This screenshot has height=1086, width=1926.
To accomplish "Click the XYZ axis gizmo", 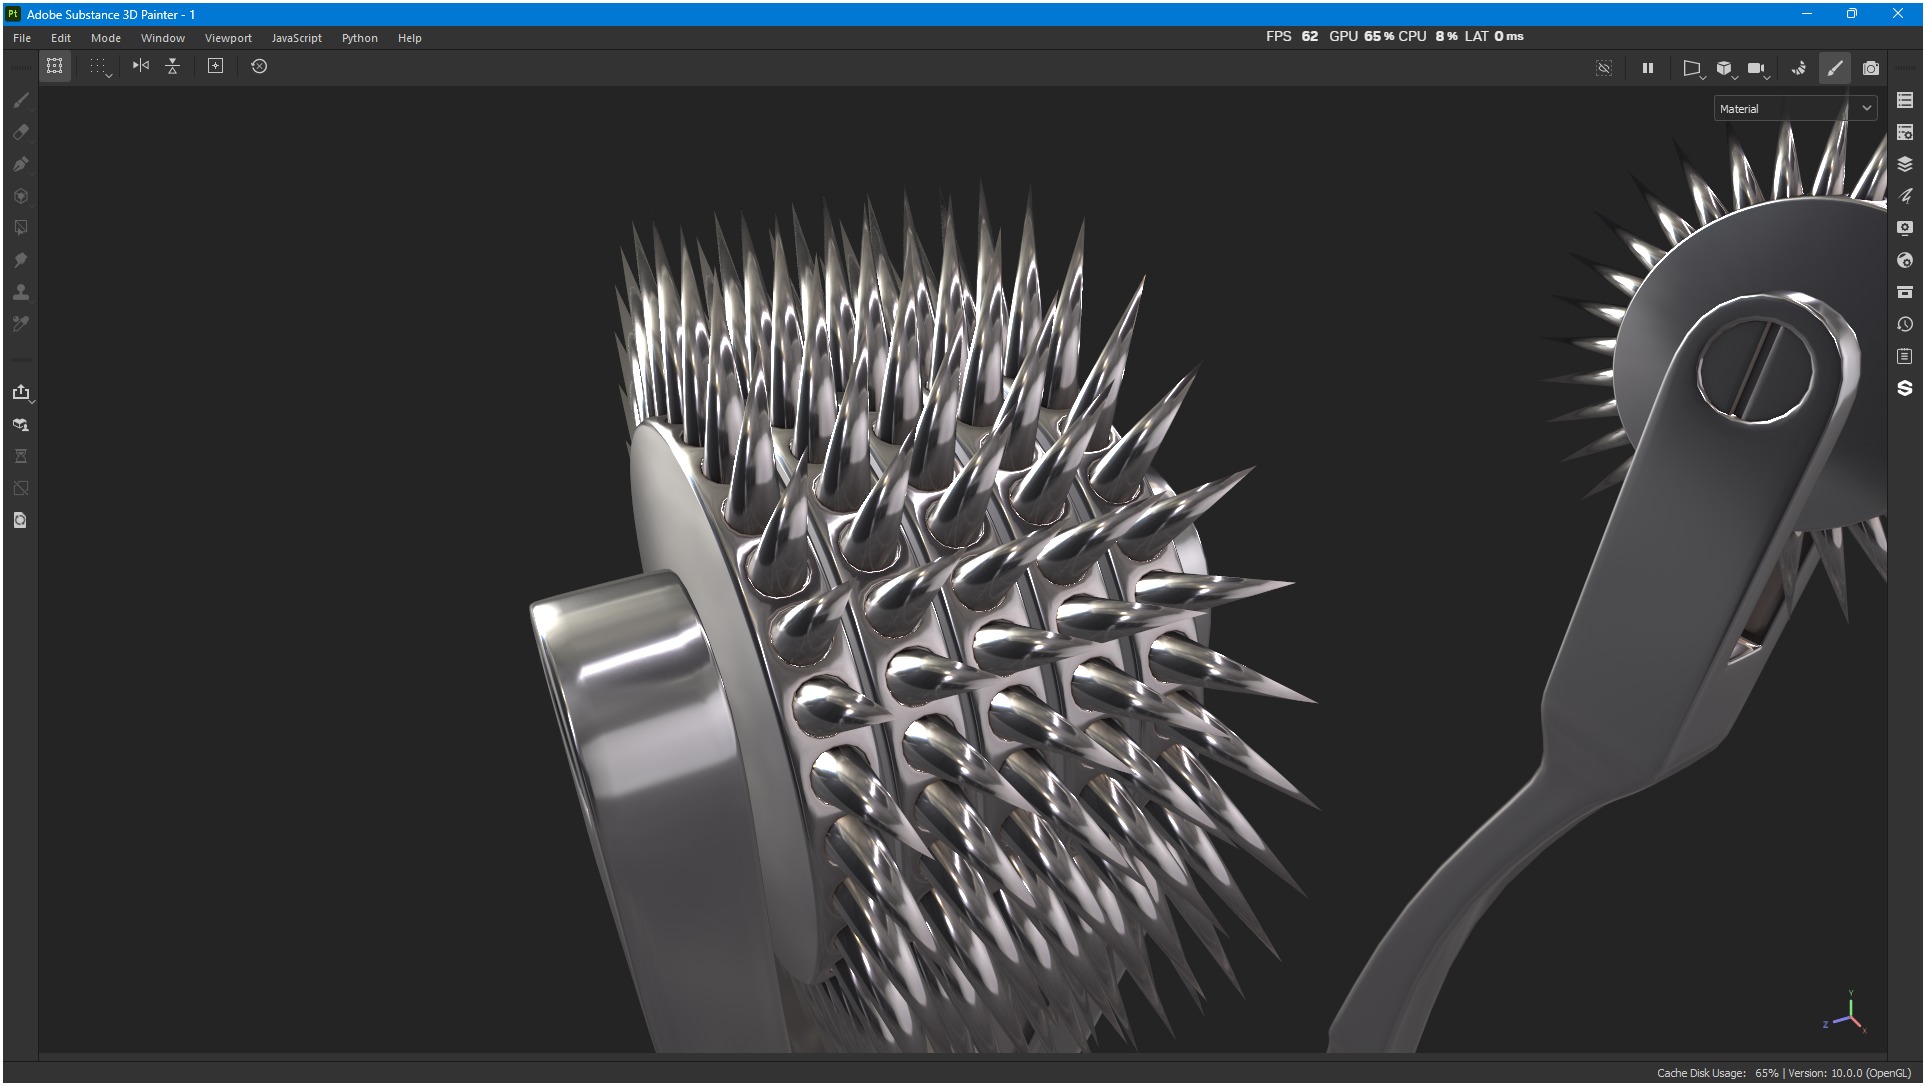I will coord(1846,1014).
